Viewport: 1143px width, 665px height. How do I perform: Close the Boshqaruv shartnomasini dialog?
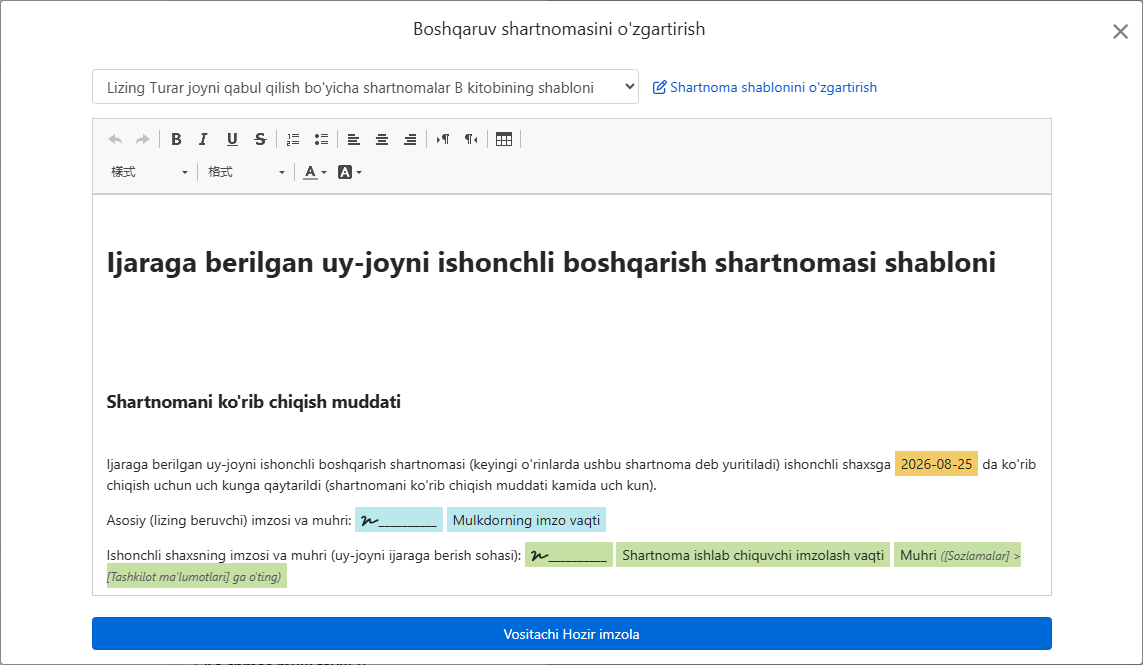coord(1120,31)
